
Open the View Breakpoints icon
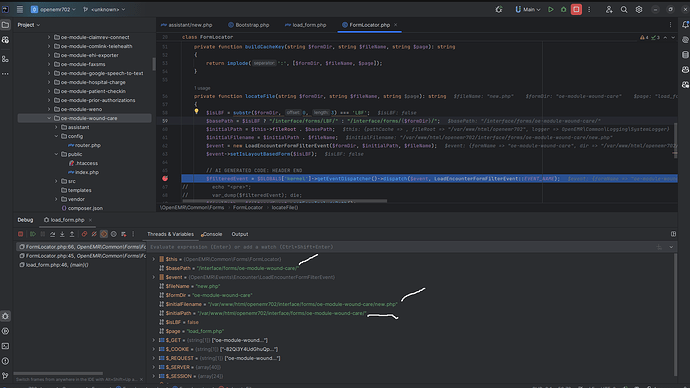coord(84,234)
